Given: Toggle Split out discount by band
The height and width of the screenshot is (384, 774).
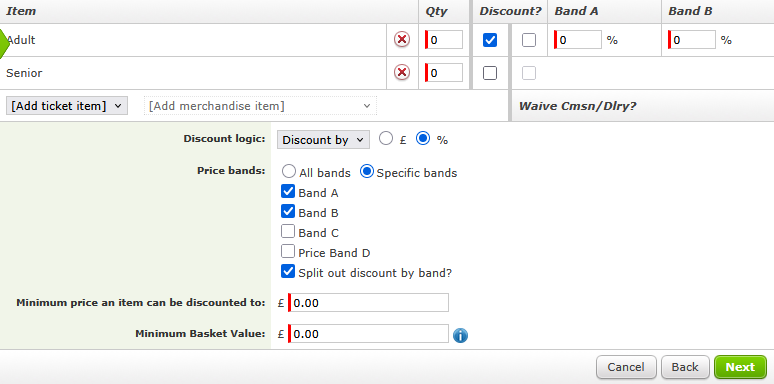Looking at the screenshot, I should (x=288, y=271).
